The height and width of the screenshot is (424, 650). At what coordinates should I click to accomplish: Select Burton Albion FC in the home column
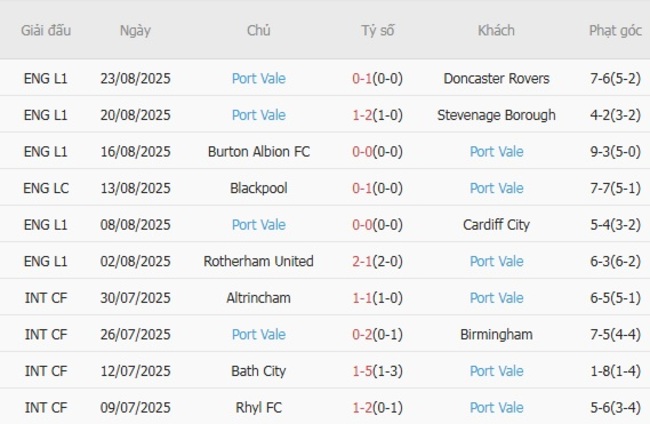click(x=259, y=152)
